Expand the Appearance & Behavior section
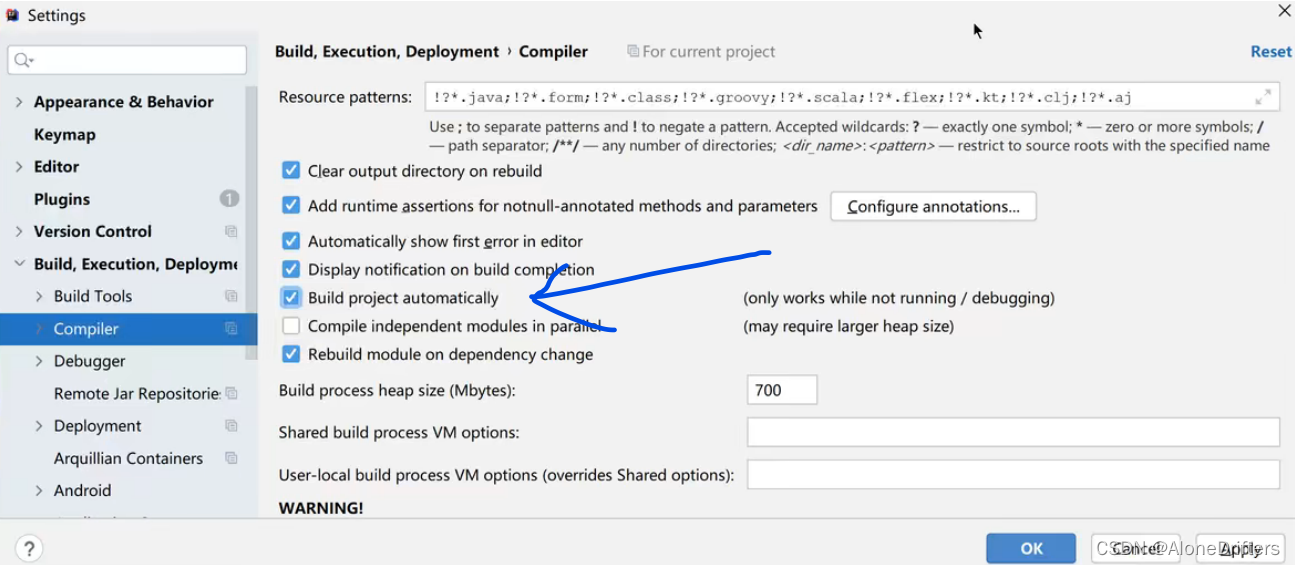 [x=19, y=102]
